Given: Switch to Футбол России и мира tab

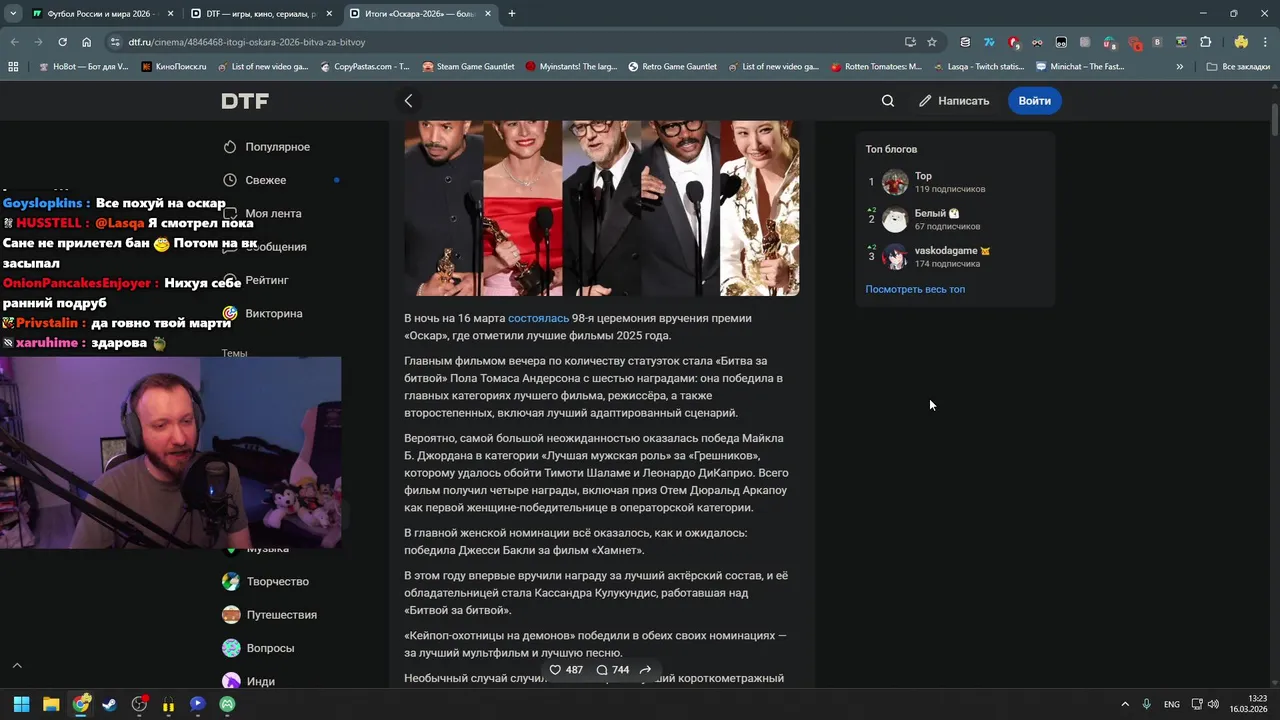Looking at the screenshot, I should (x=100, y=14).
